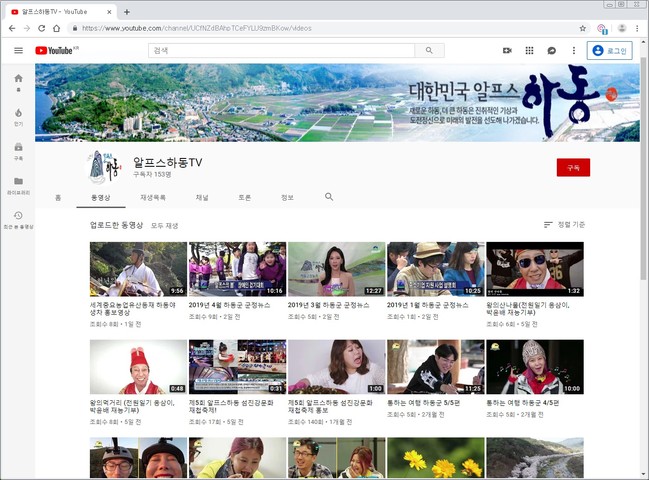Expand the 정렬 기준 sort dropdown
Image resolution: width=649 pixels, height=480 pixels.
point(564,225)
